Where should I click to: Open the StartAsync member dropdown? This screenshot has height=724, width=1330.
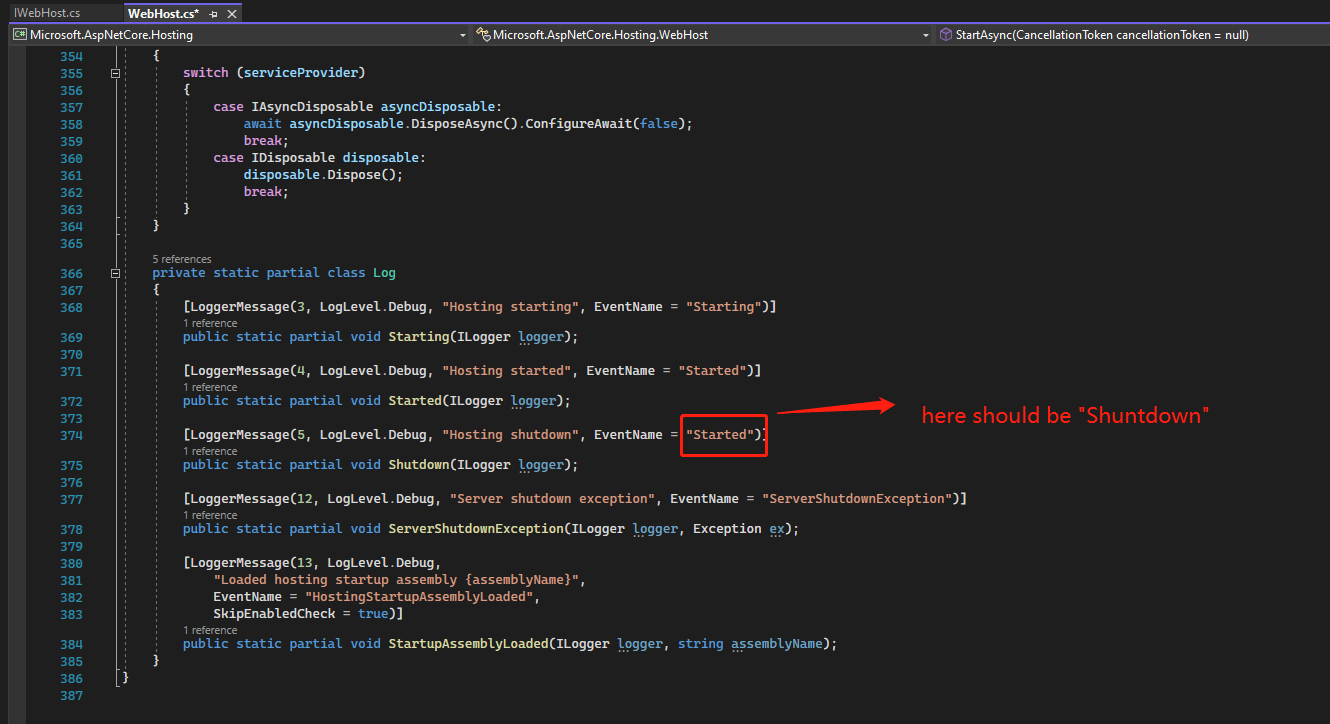click(x=1132, y=35)
